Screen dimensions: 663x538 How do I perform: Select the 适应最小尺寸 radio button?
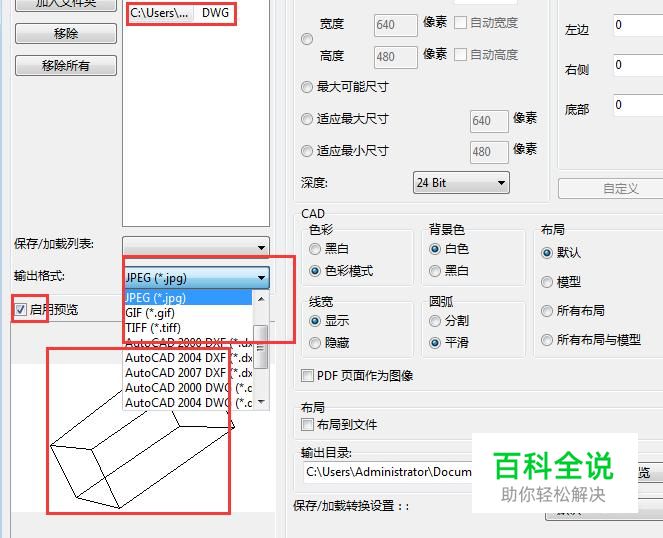point(307,151)
